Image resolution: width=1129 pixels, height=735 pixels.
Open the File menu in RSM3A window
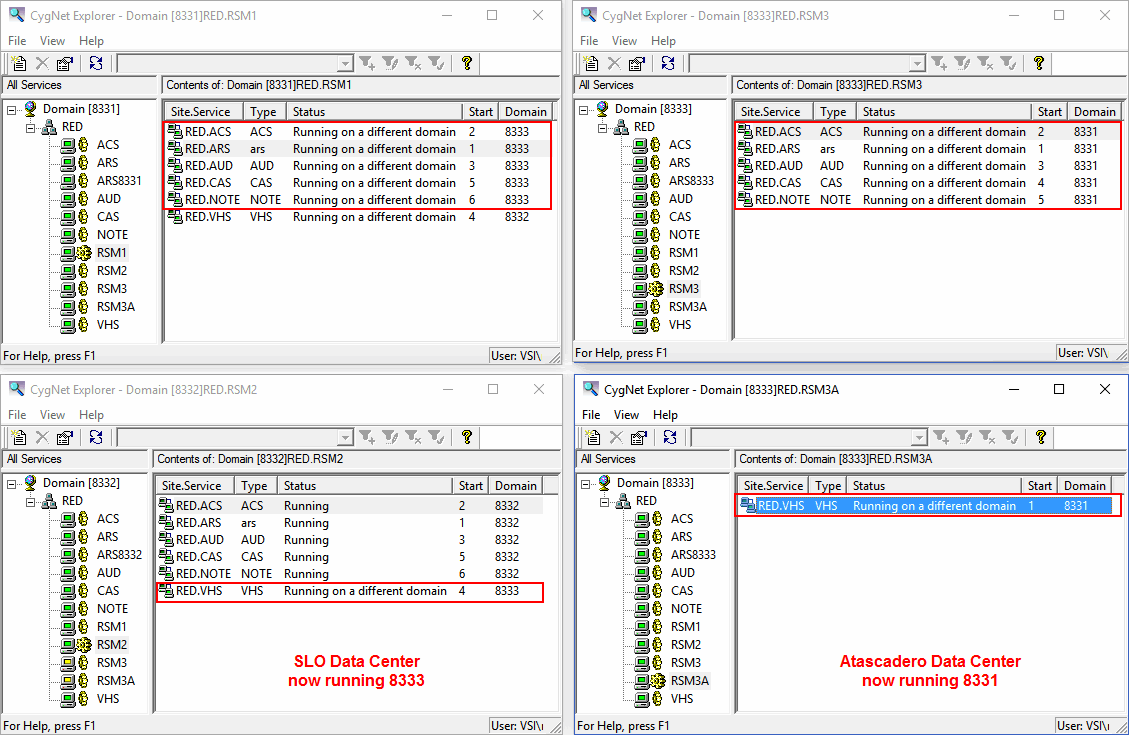point(590,415)
